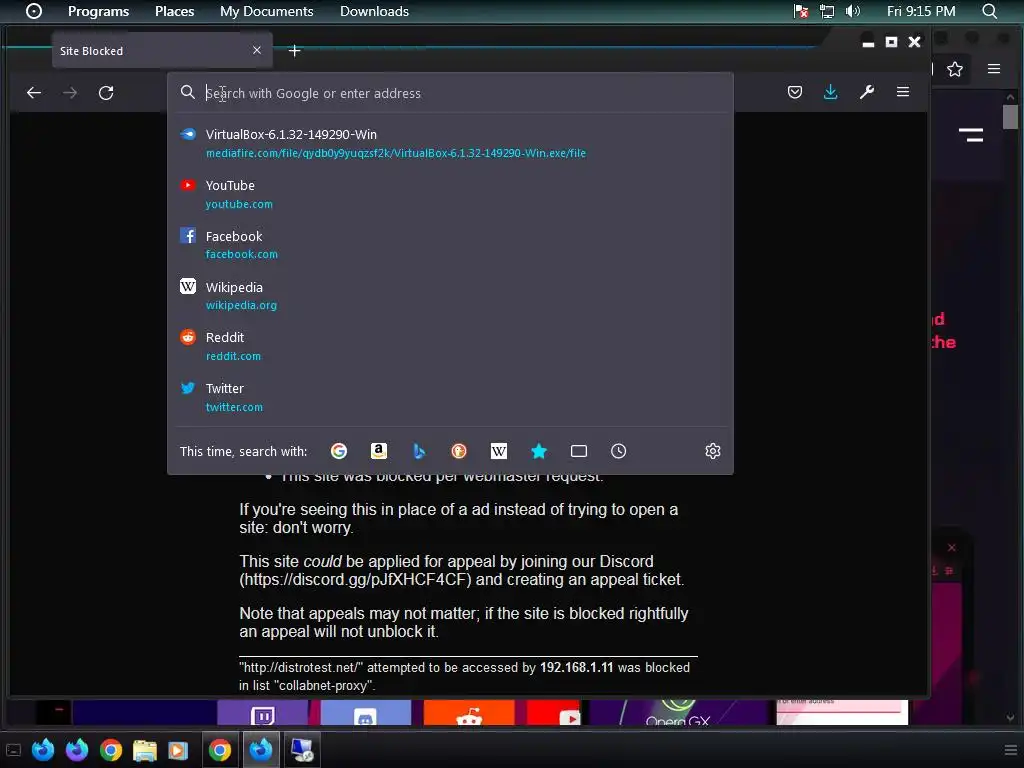
Task: Click the volume speaker tray icon
Action: click(852, 11)
